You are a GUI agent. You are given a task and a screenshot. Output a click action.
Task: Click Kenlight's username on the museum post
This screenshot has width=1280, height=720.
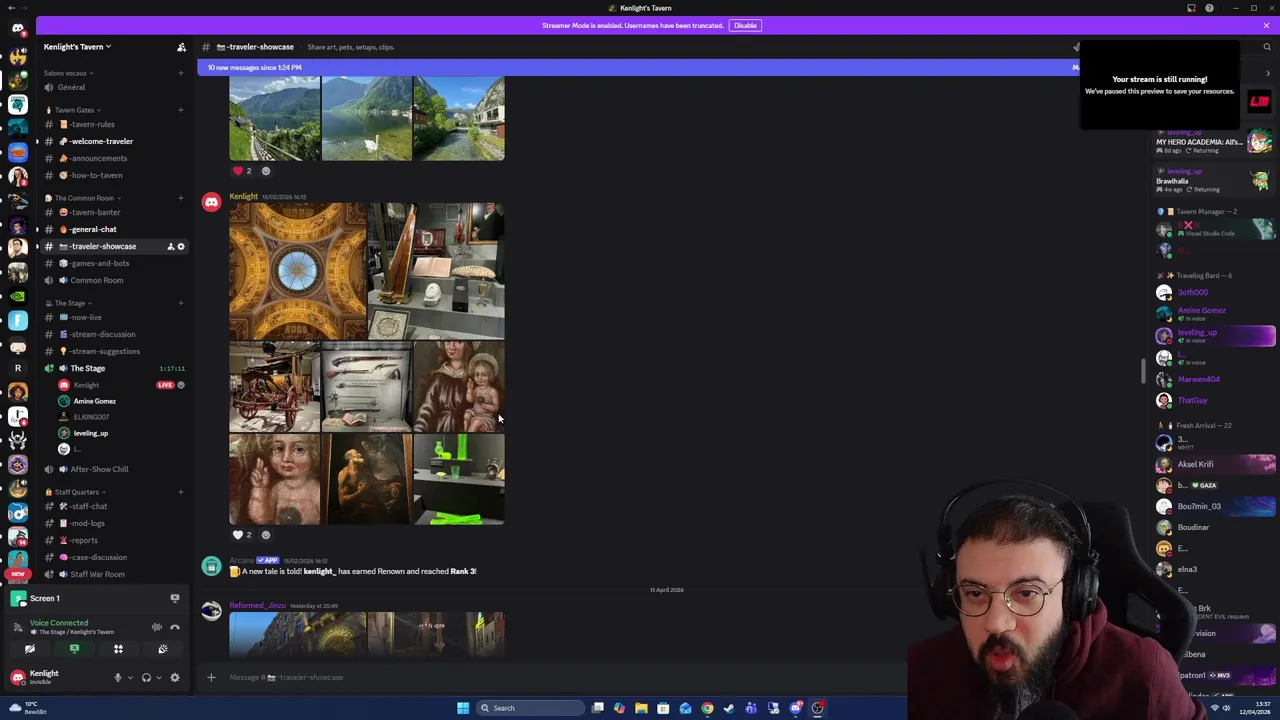tap(243, 196)
